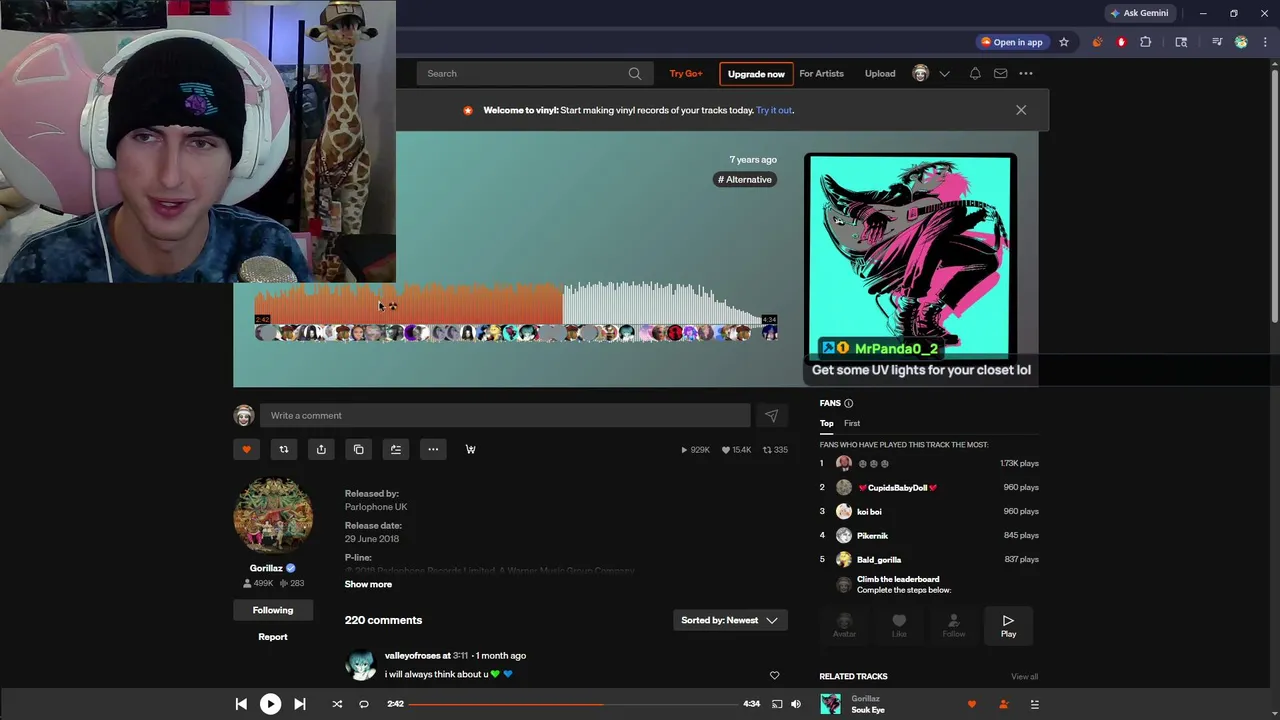Expand the profile avatar menu chevron

click(944, 74)
